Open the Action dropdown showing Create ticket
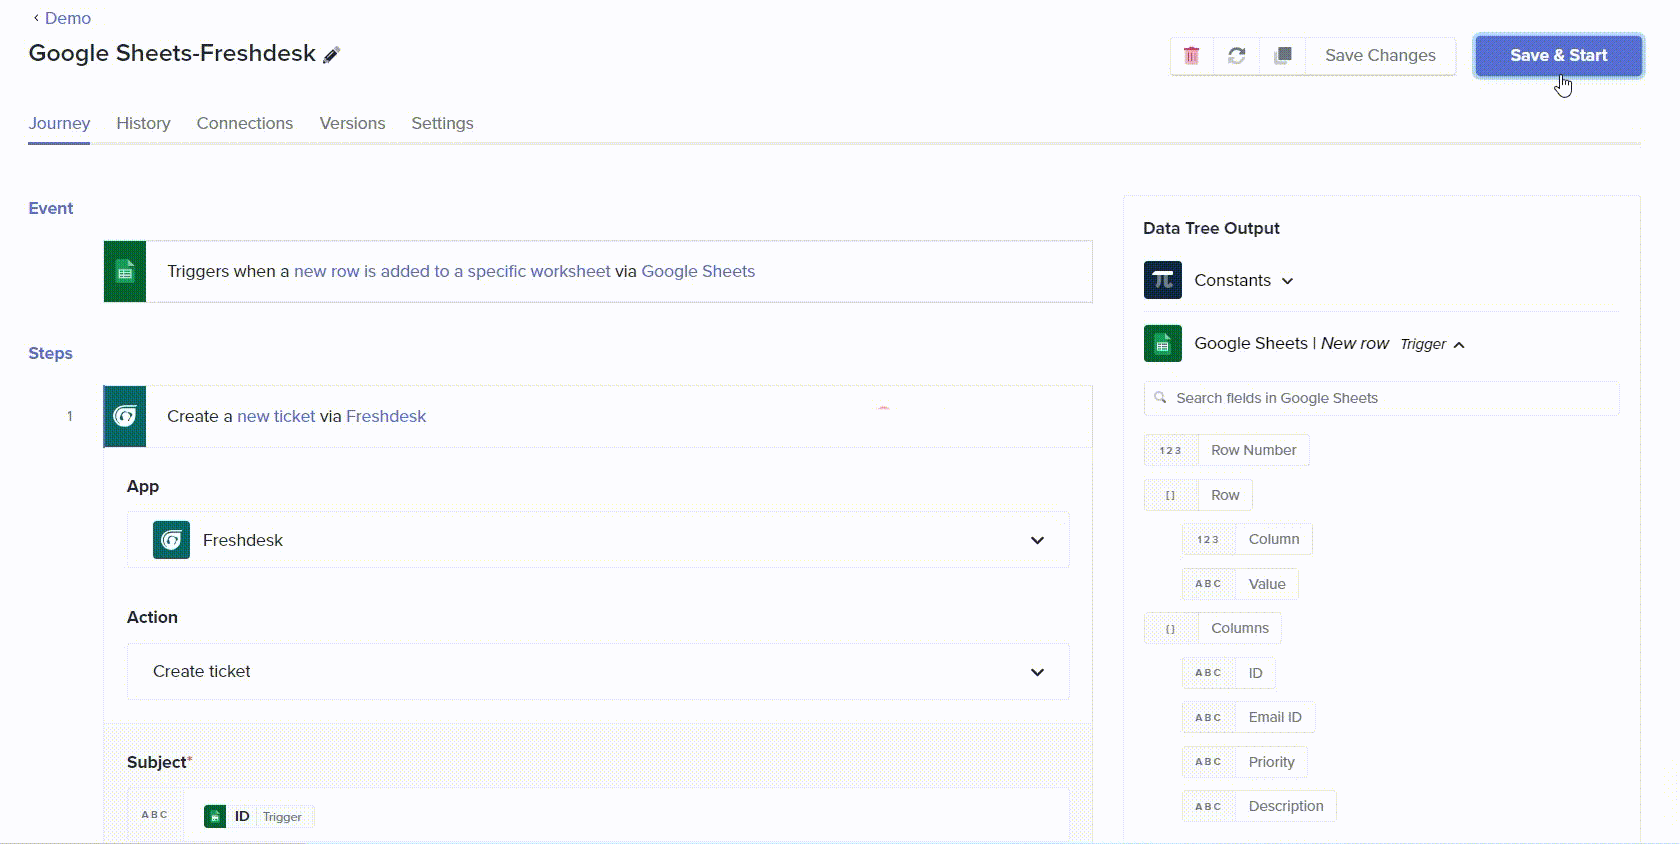The image size is (1680, 844). pyautogui.click(x=598, y=671)
